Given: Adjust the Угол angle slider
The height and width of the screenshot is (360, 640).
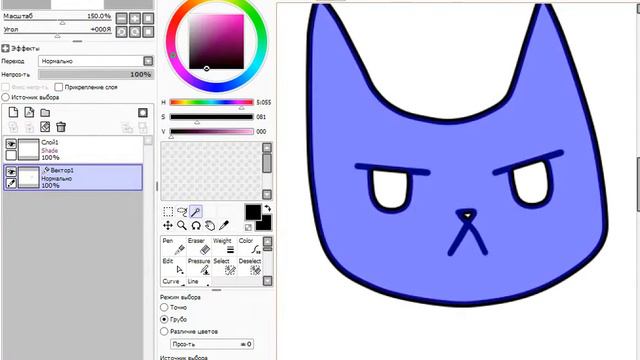Looking at the screenshot, I should pos(57,33).
